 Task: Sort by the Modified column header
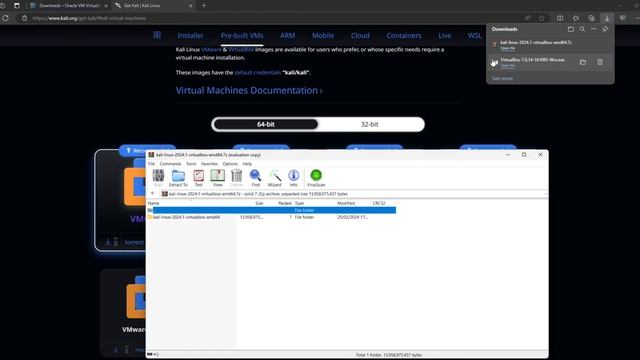(x=346, y=203)
